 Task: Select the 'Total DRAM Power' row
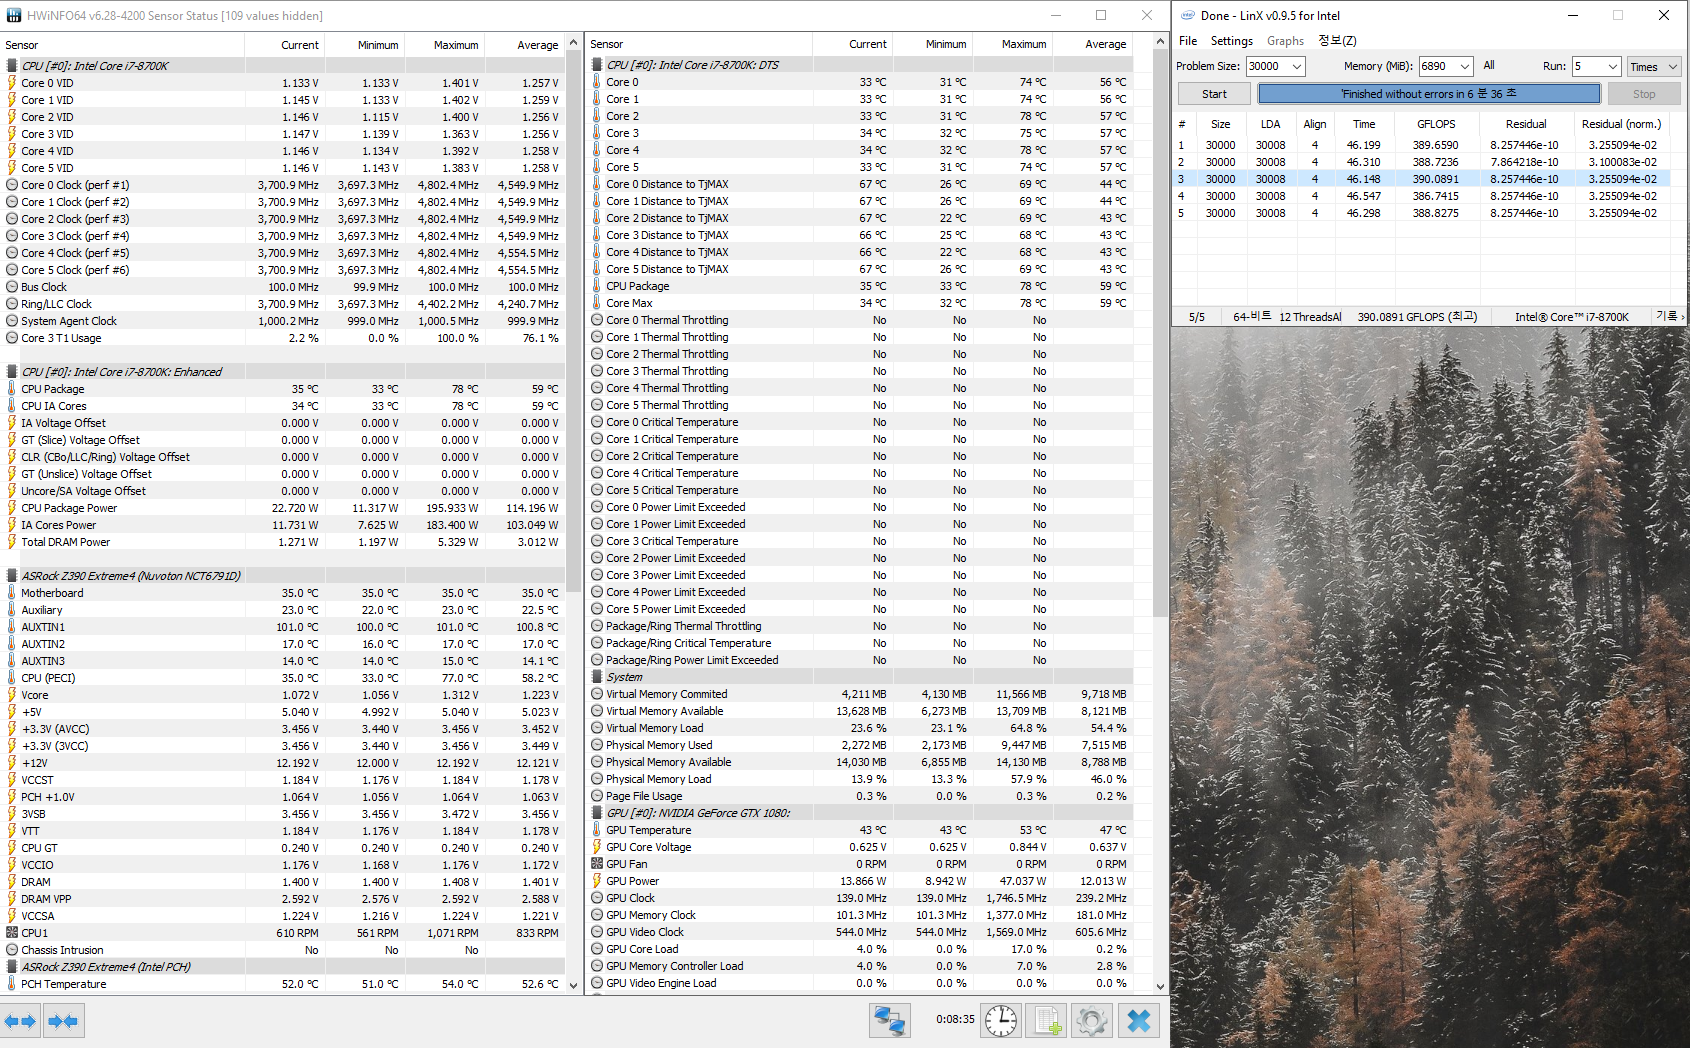coord(283,542)
